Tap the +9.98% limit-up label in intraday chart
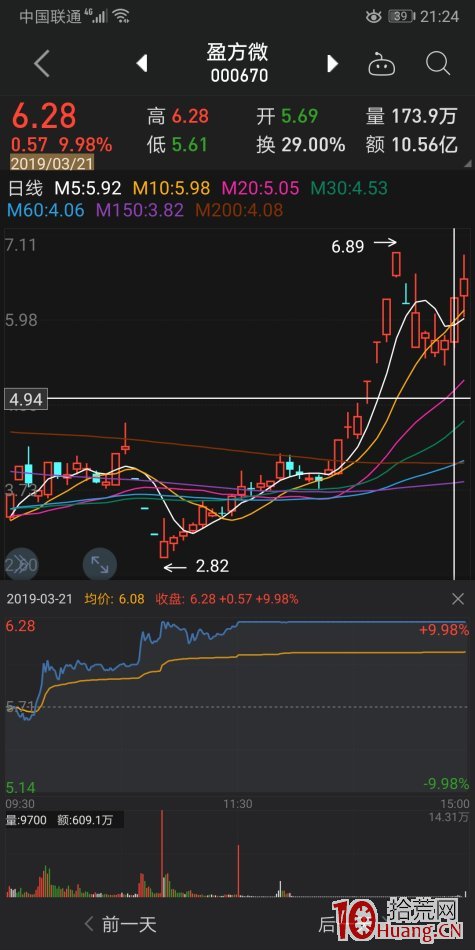This screenshot has height=950, width=475. point(444,630)
